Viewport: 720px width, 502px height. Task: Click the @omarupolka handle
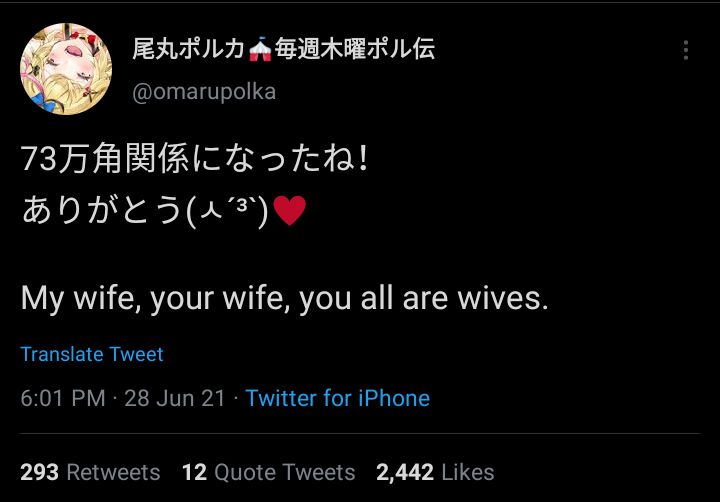click(x=204, y=92)
